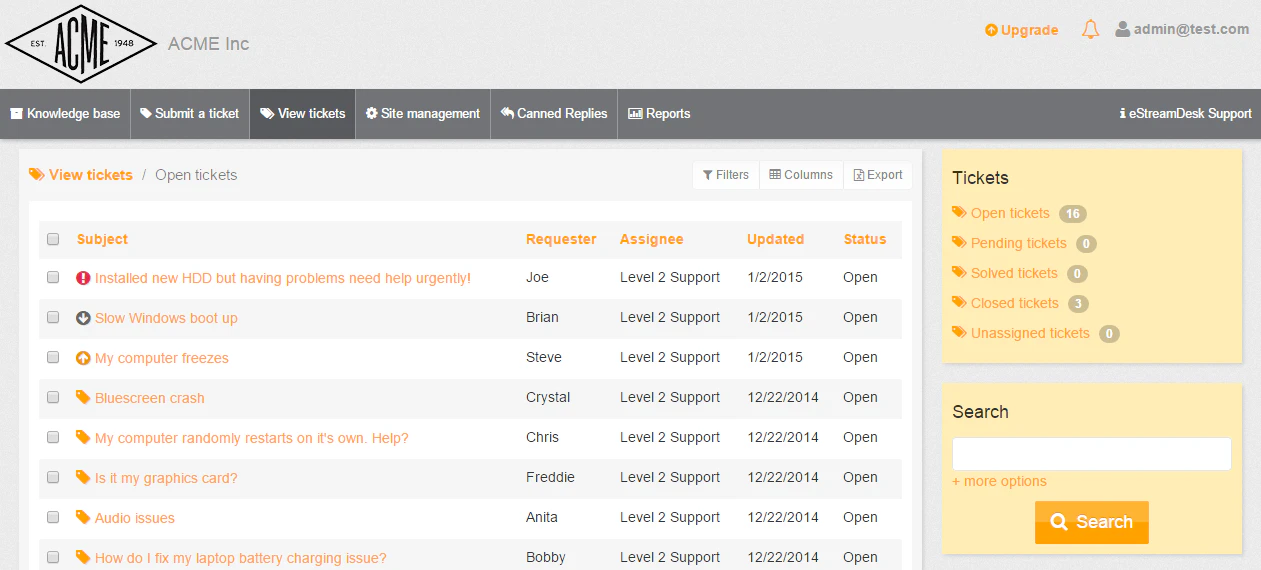The image size is (1261, 570).
Task: Click the orange Search button
Action: coord(1092,522)
